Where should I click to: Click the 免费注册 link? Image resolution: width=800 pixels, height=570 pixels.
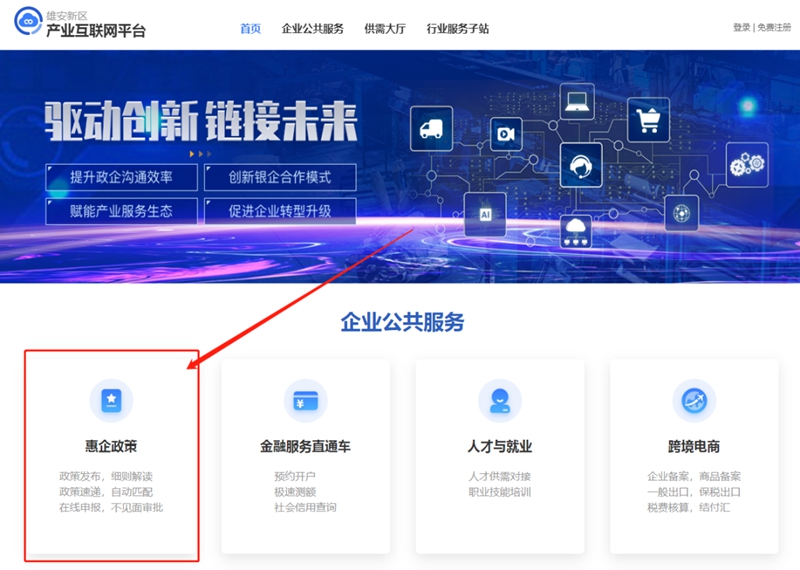tap(774, 28)
